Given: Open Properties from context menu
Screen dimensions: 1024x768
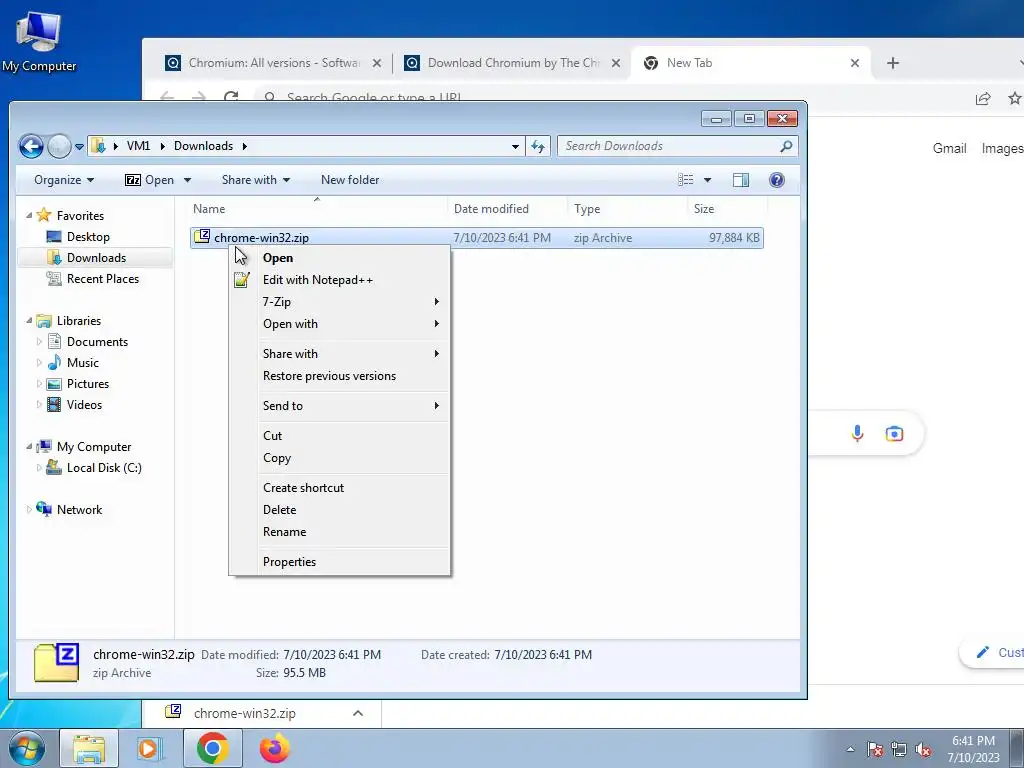Looking at the screenshot, I should tap(340, 562).
